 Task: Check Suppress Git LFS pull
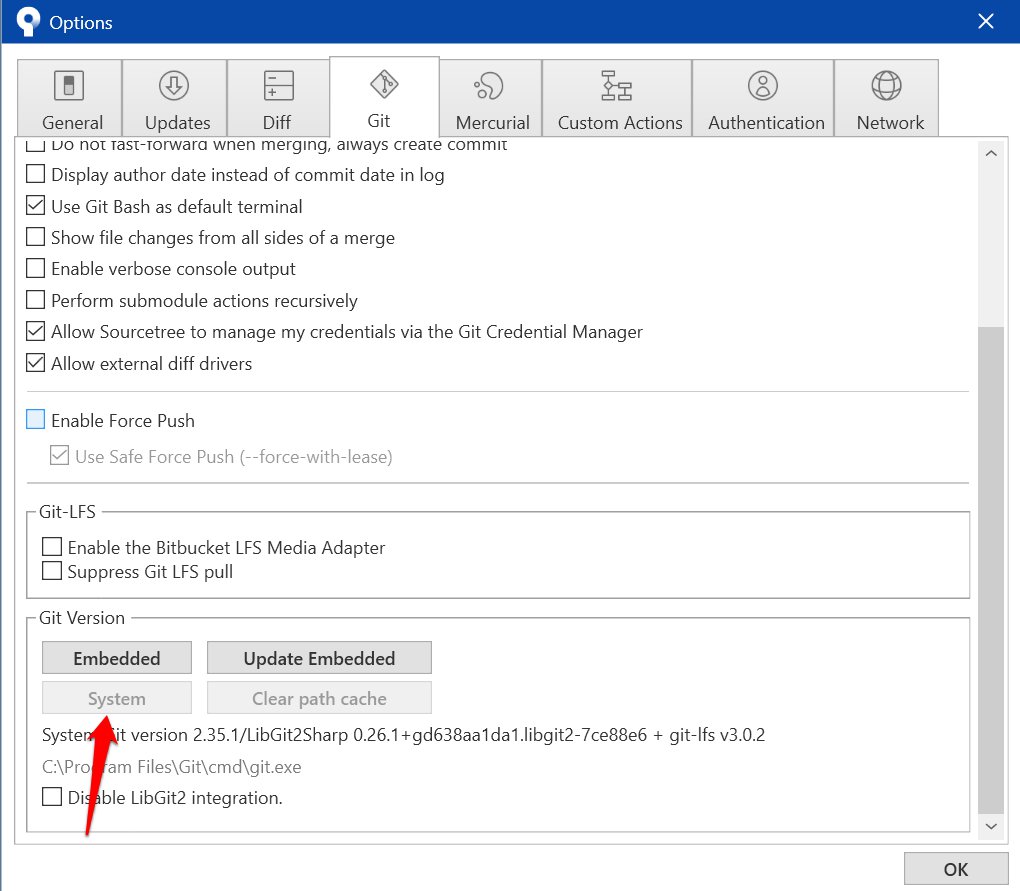52,571
